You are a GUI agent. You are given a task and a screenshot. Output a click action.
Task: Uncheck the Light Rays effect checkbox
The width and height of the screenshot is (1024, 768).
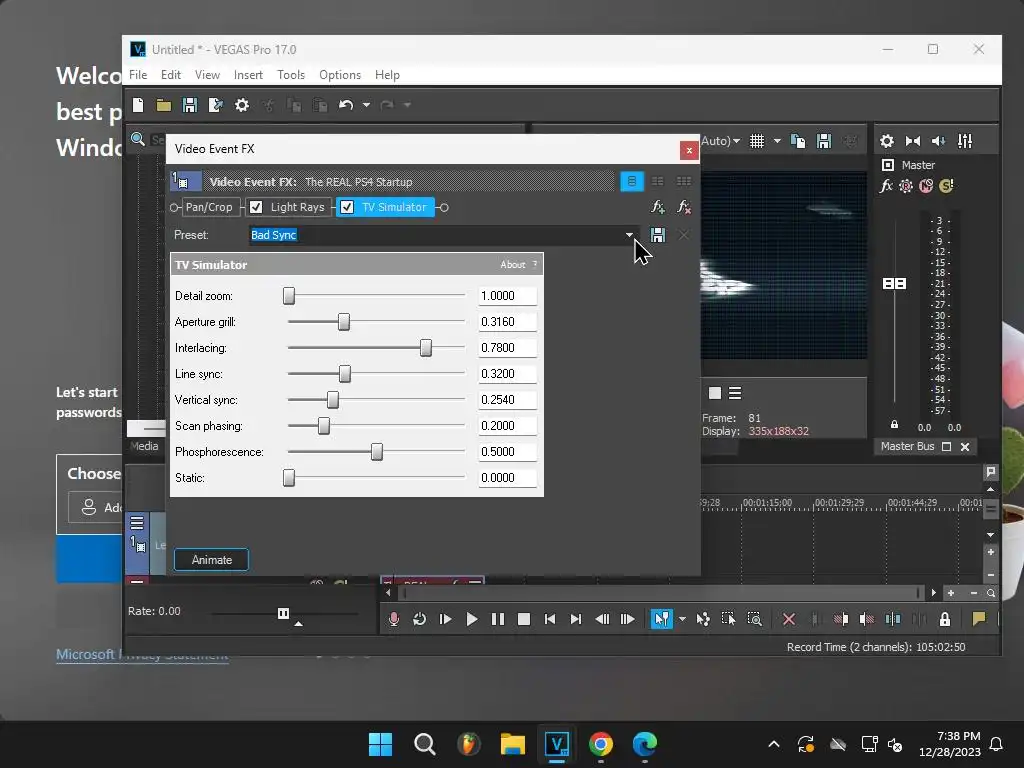point(256,207)
